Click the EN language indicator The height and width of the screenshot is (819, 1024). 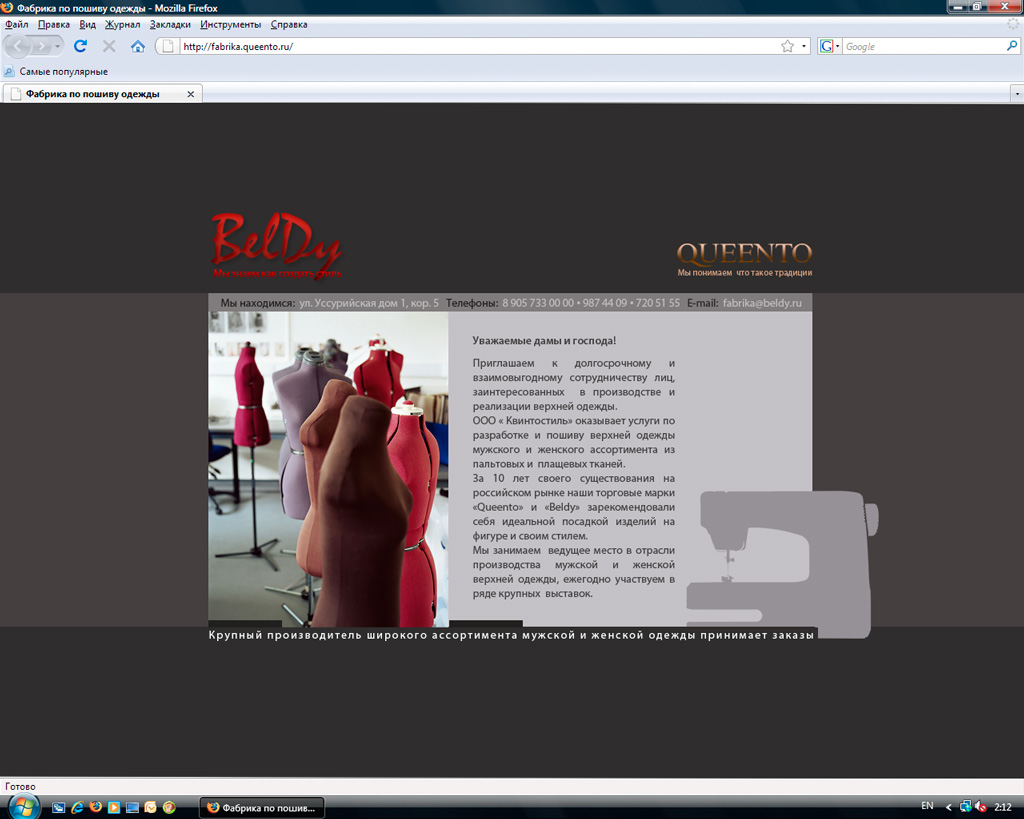(927, 806)
